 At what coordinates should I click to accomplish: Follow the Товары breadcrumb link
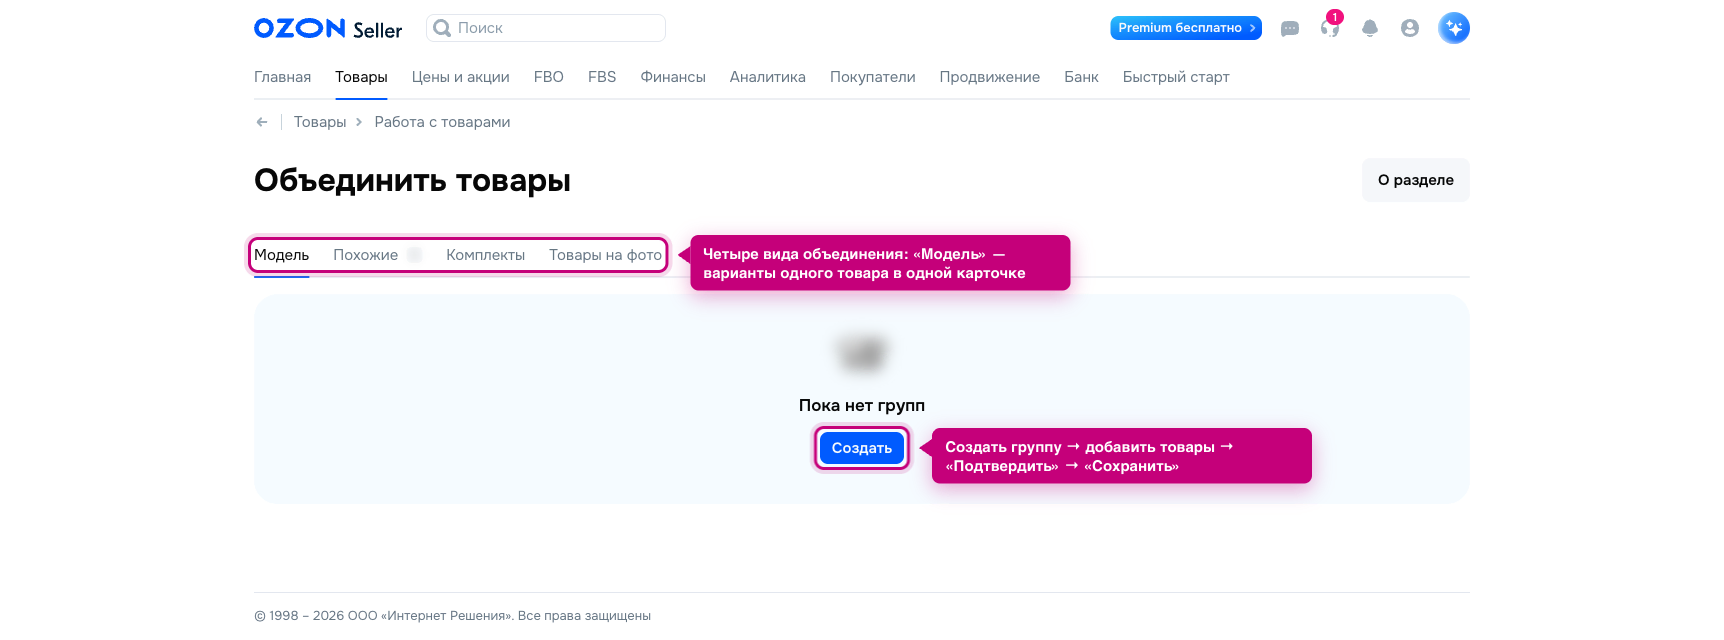pyautogui.click(x=320, y=122)
